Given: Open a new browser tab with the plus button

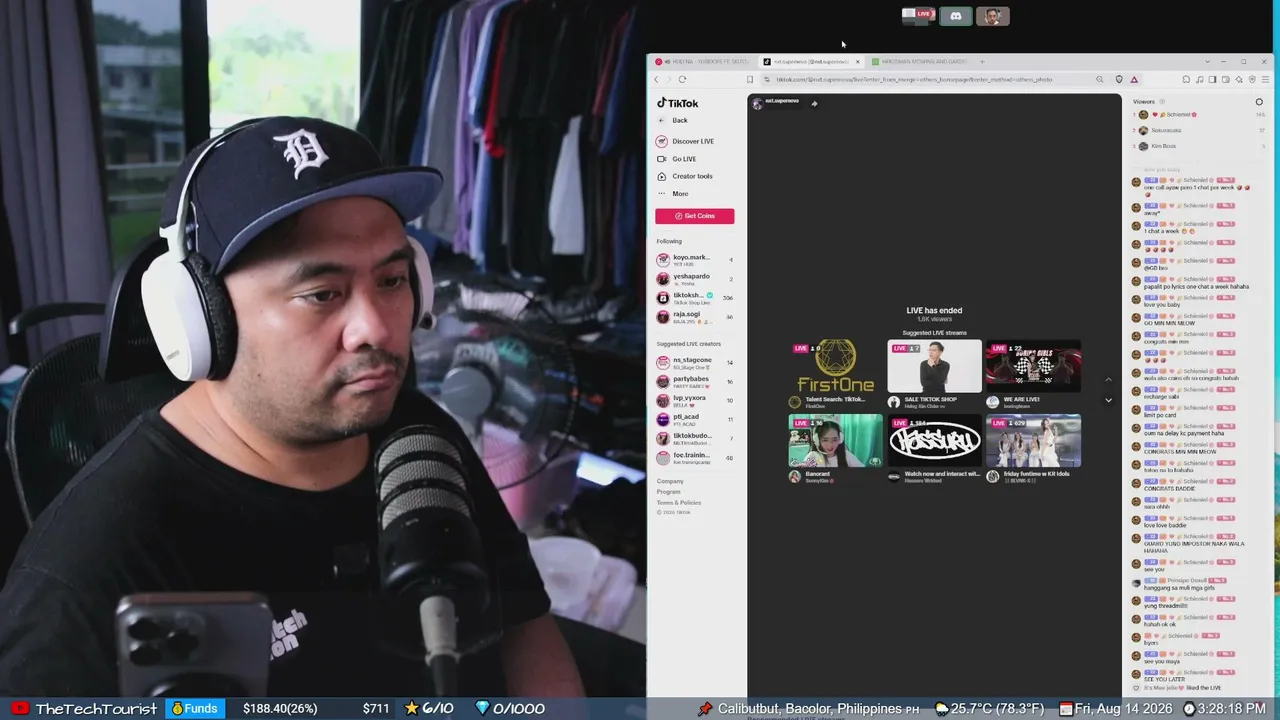Looking at the screenshot, I should coord(982,62).
